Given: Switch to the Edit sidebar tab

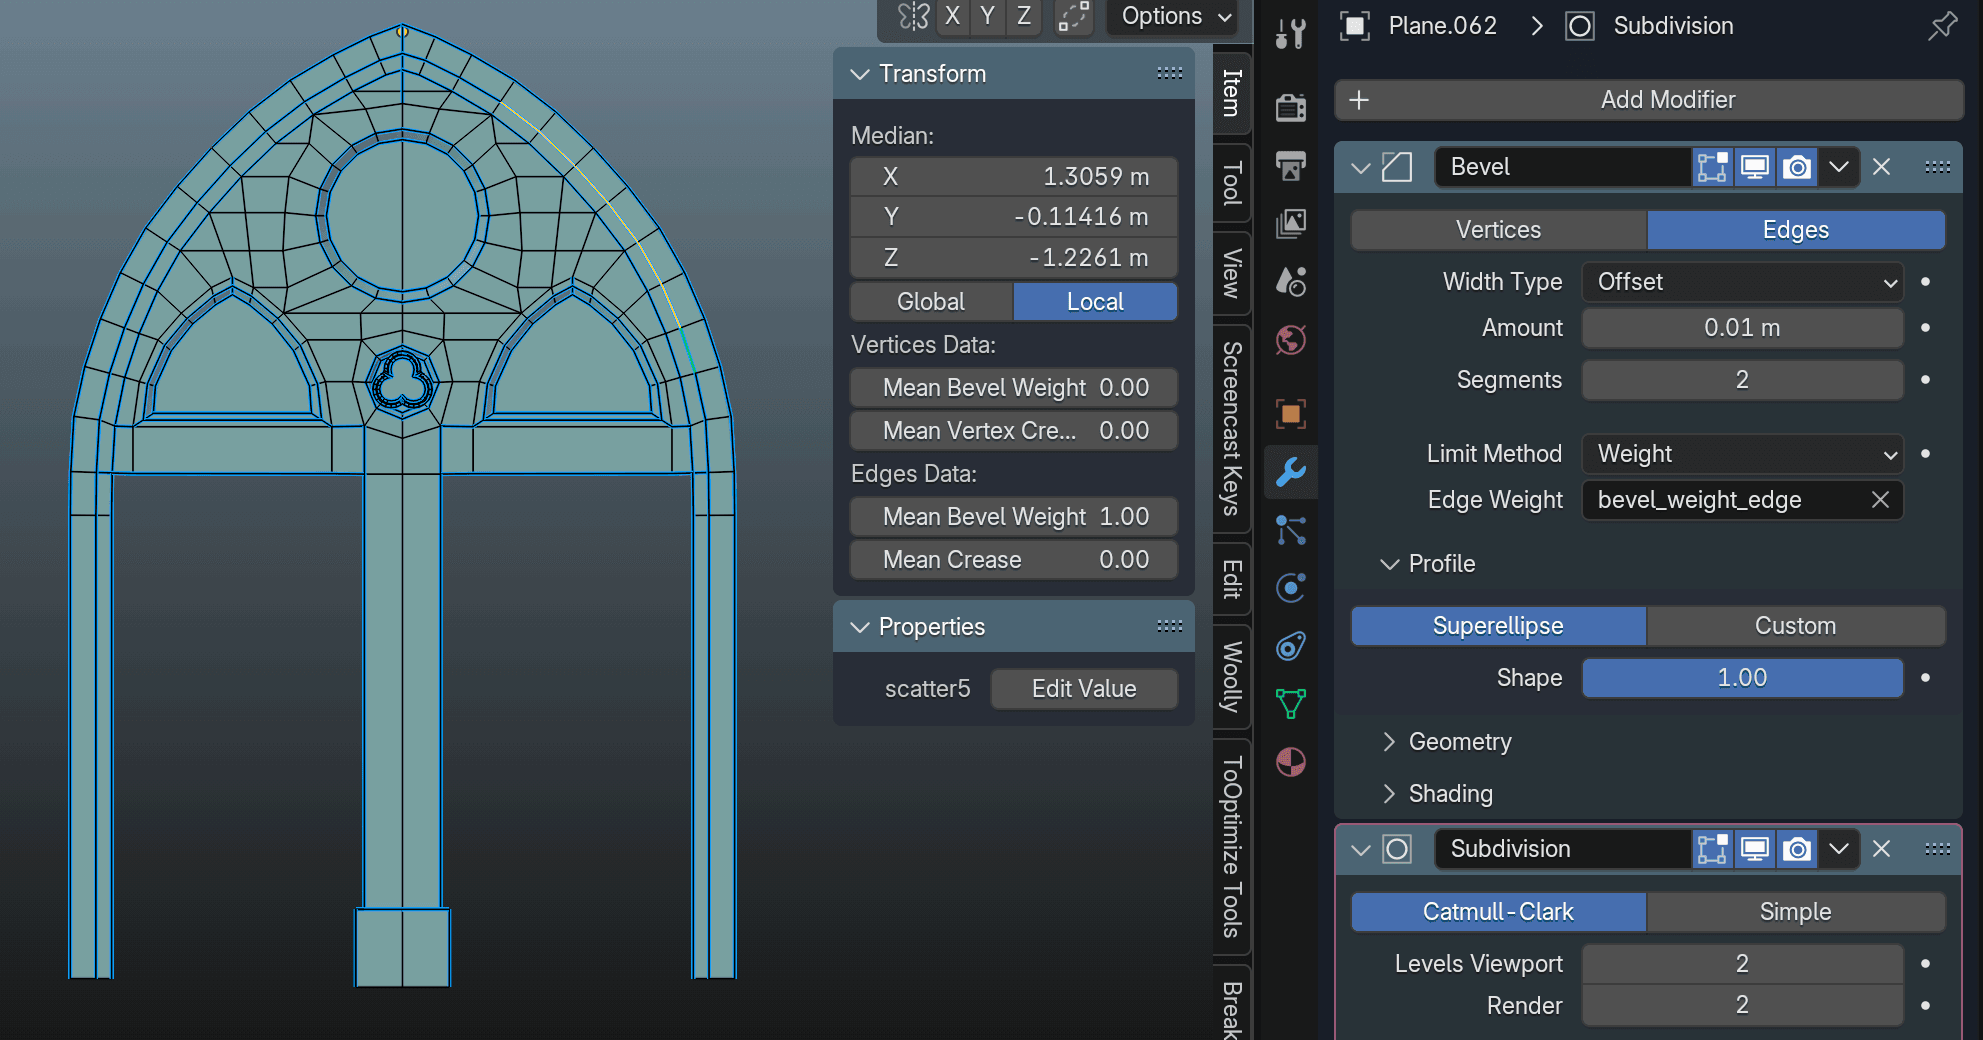Looking at the screenshot, I should coord(1232,579).
